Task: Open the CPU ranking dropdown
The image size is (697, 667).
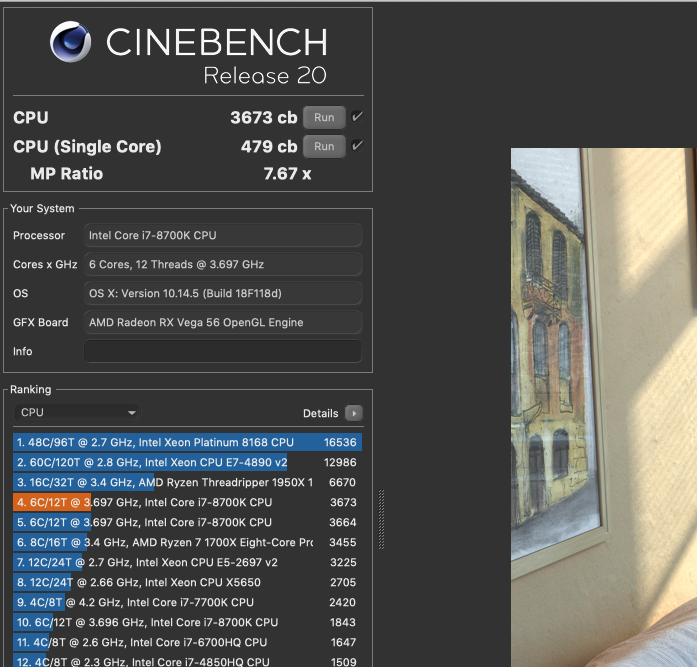Action: (x=77, y=412)
